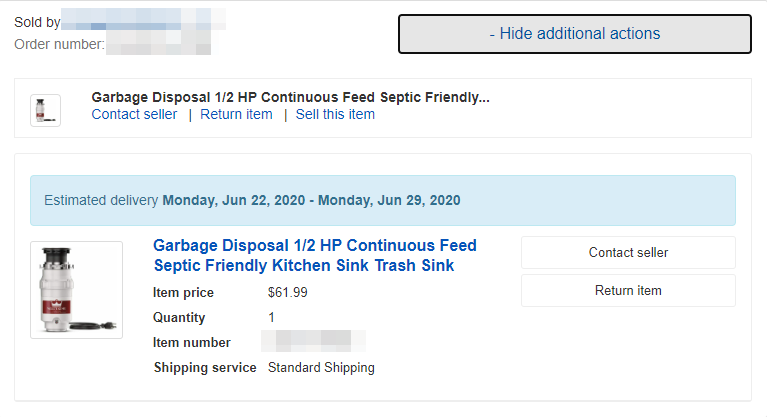Click the $61.99 item price value
Viewport: 767px width, 417px height.
point(288,293)
